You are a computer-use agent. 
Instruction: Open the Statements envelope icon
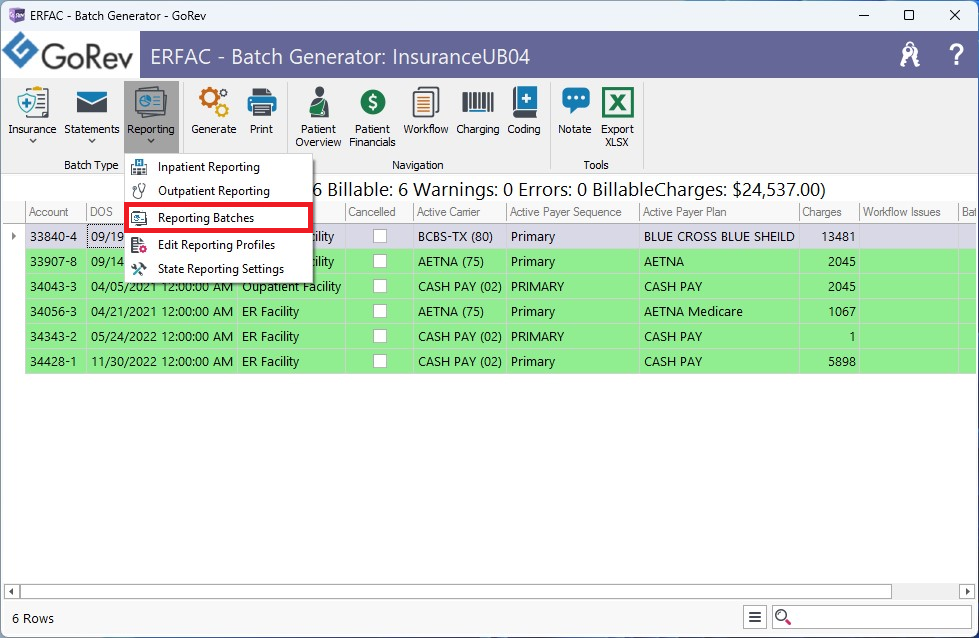[91, 102]
